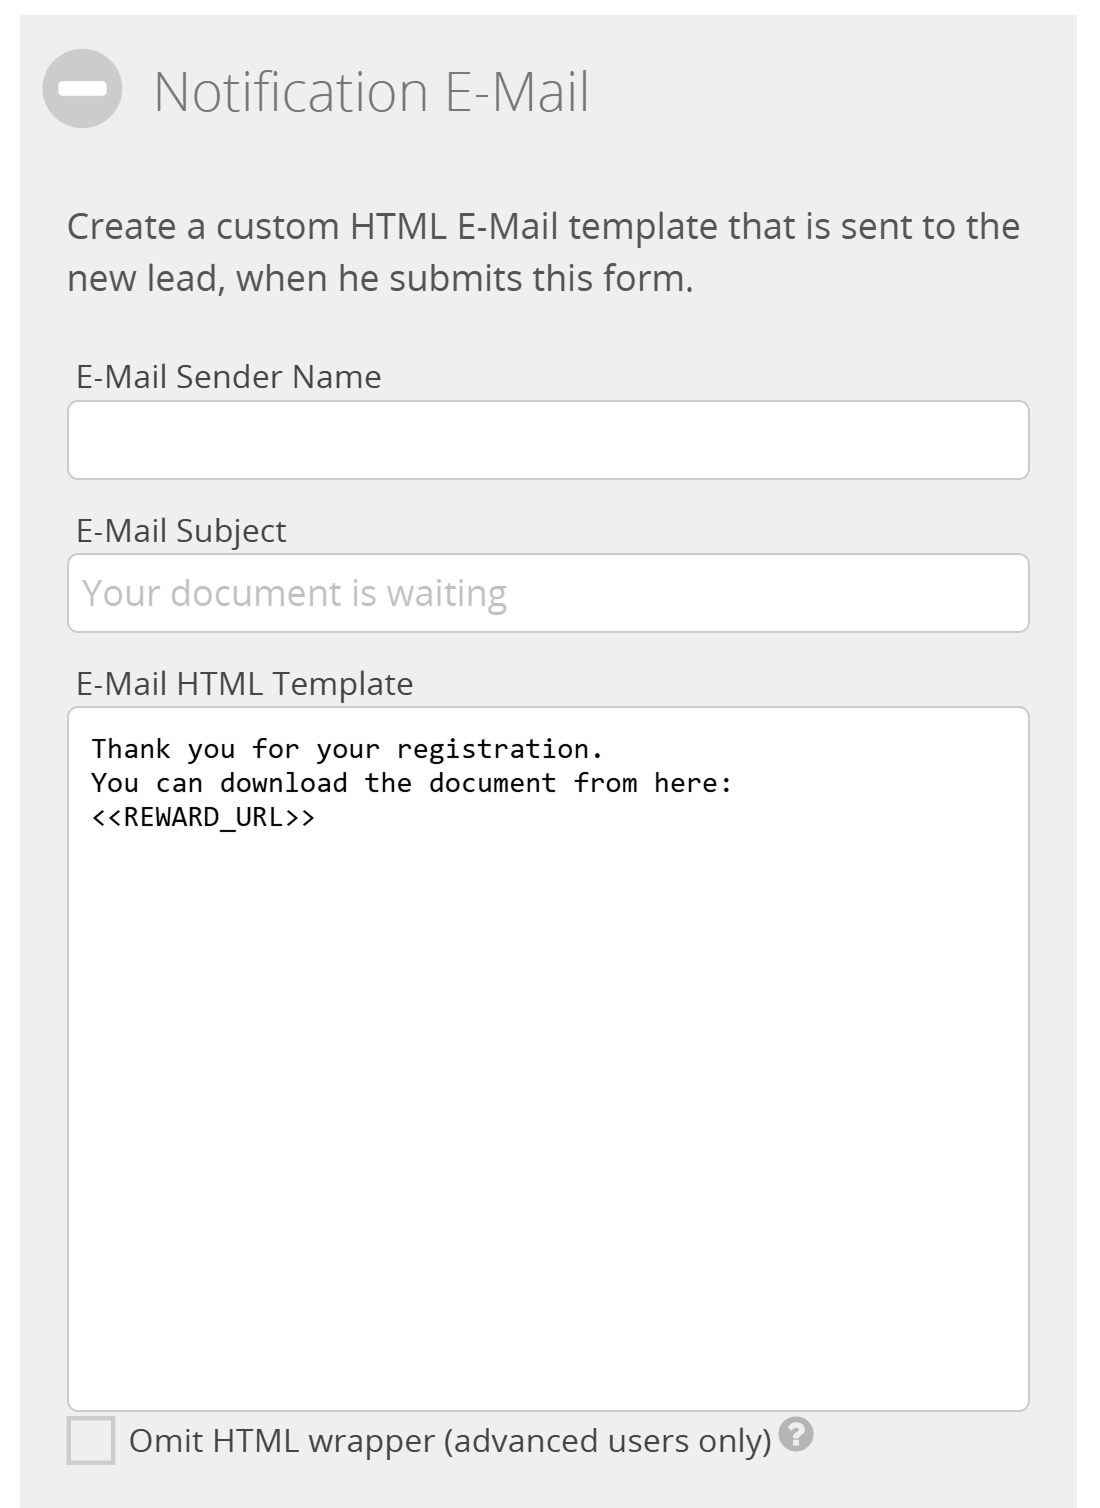The image size is (1100, 1508).
Task: Click the 'E-Mail Sender Name' label
Action: [x=230, y=378]
